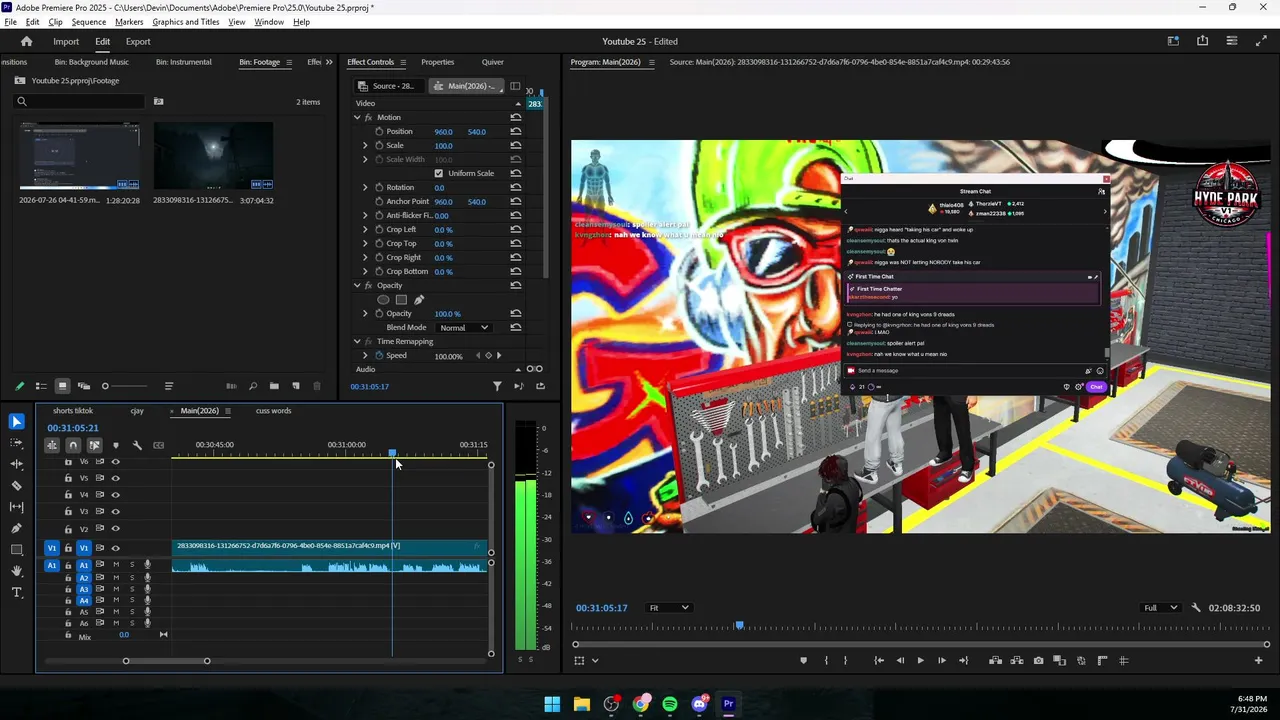The width and height of the screenshot is (1280, 720).
Task: Select the Type tool
Action: click(16, 593)
